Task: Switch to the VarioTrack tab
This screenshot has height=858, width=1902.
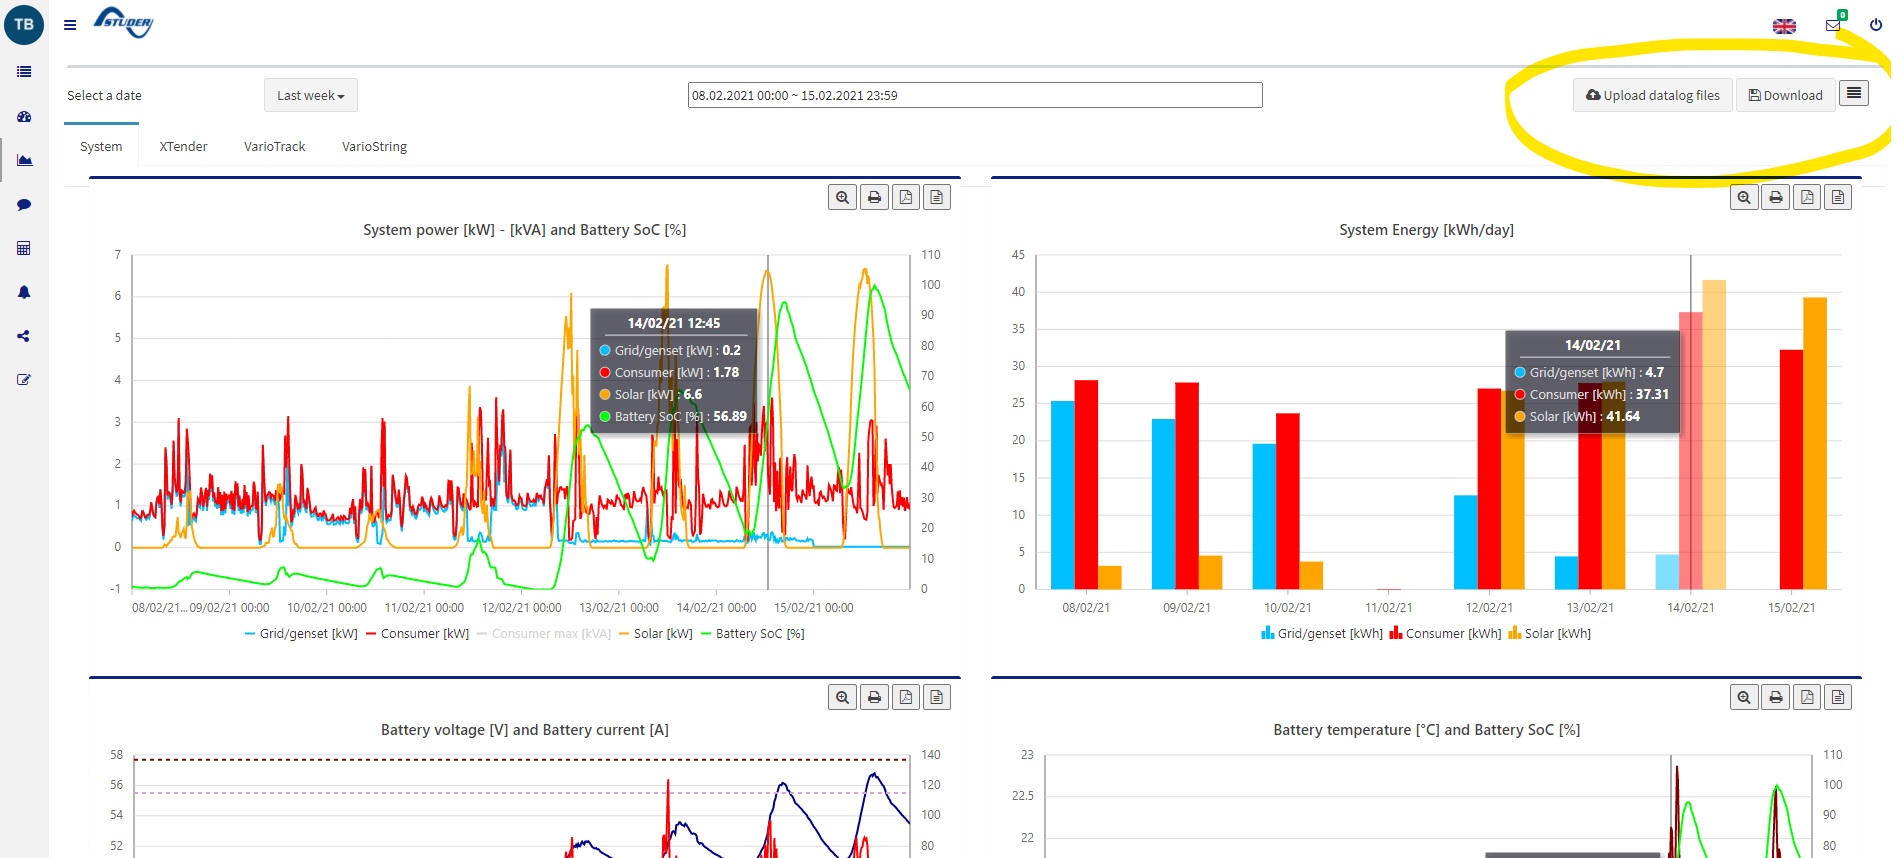Action: pyautogui.click(x=274, y=147)
